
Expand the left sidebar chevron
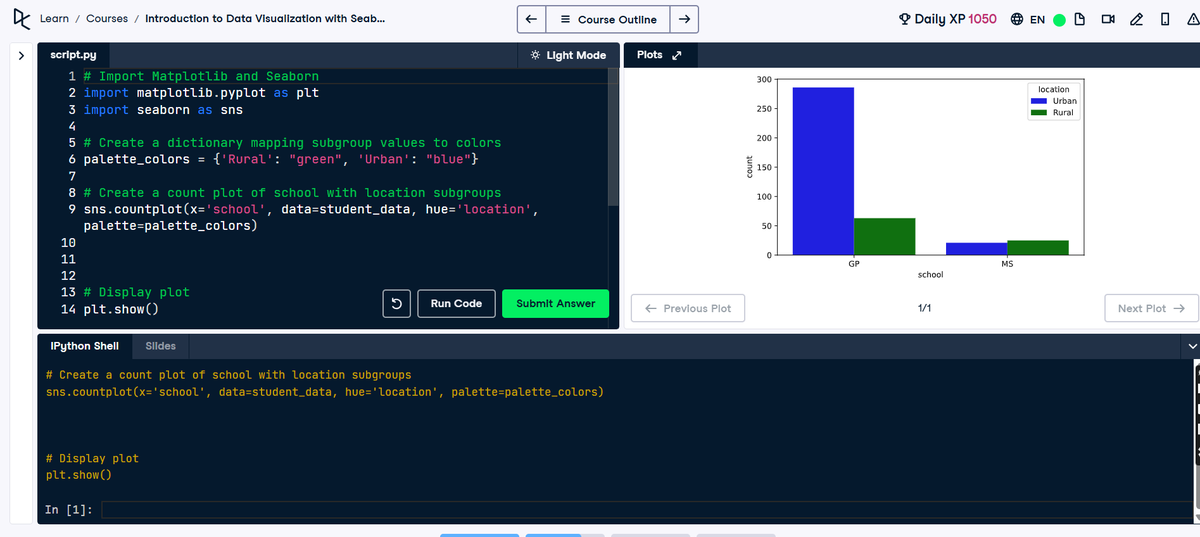tap(21, 56)
